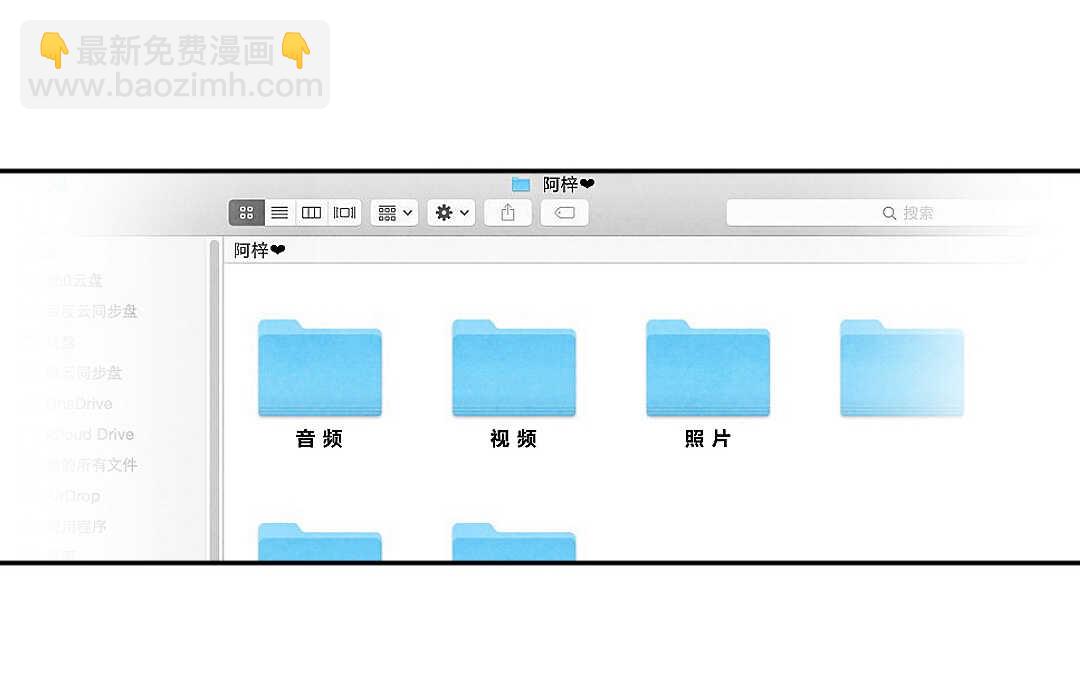1080x675 pixels.
Task: Click the Share toolbar icon
Action: point(508,213)
